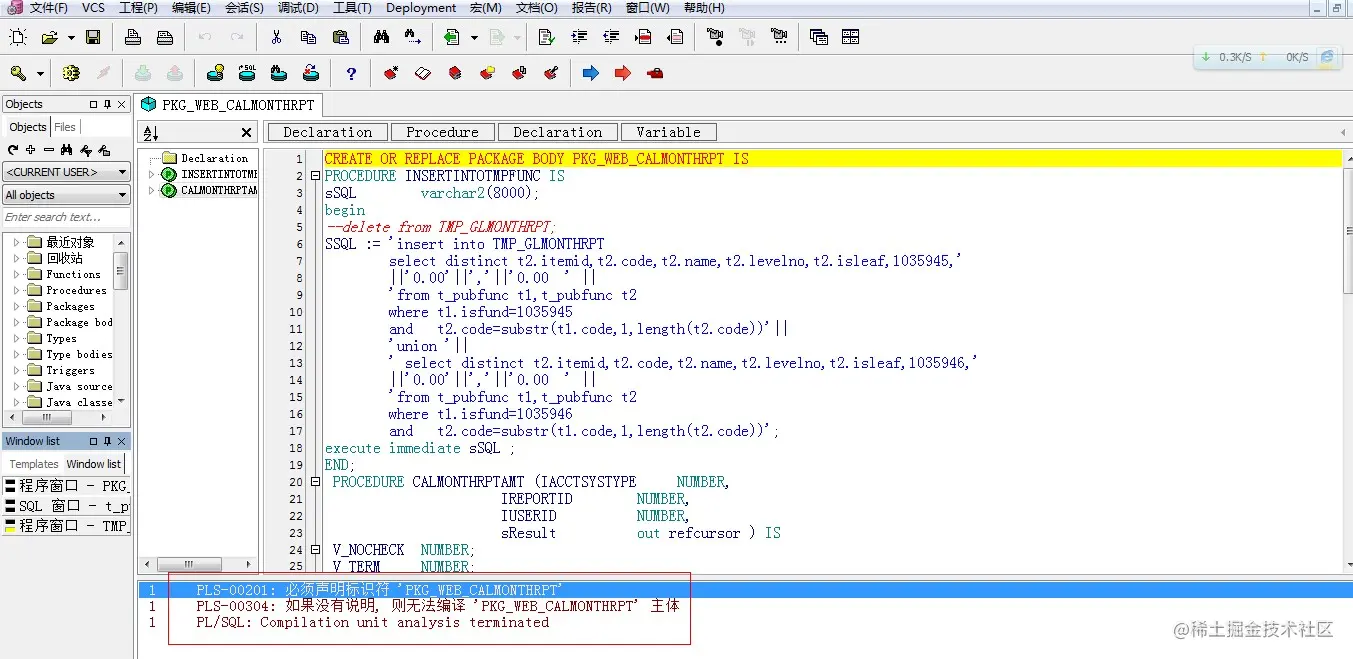The image size is (1353, 659).
Task: Pin the Objects panel with the pushpin
Action: click(108, 104)
